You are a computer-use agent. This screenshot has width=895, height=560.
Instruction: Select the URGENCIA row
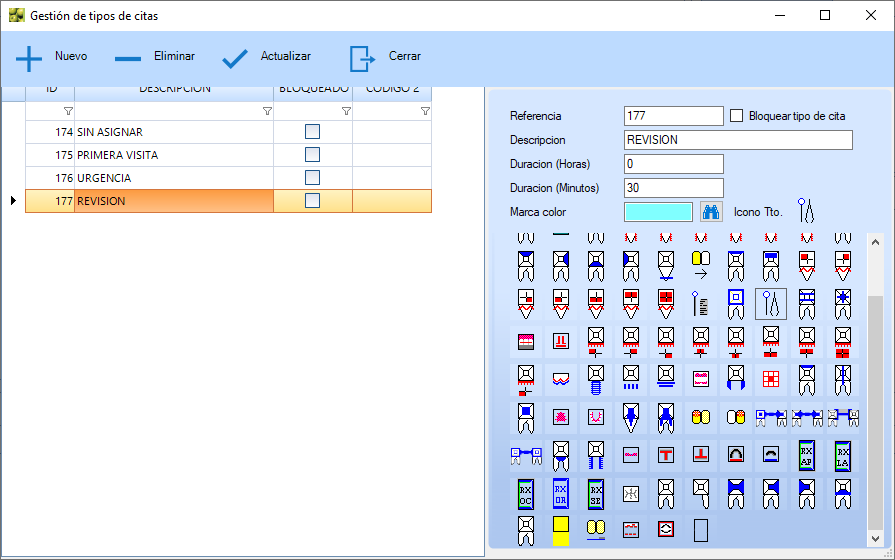tap(228, 178)
